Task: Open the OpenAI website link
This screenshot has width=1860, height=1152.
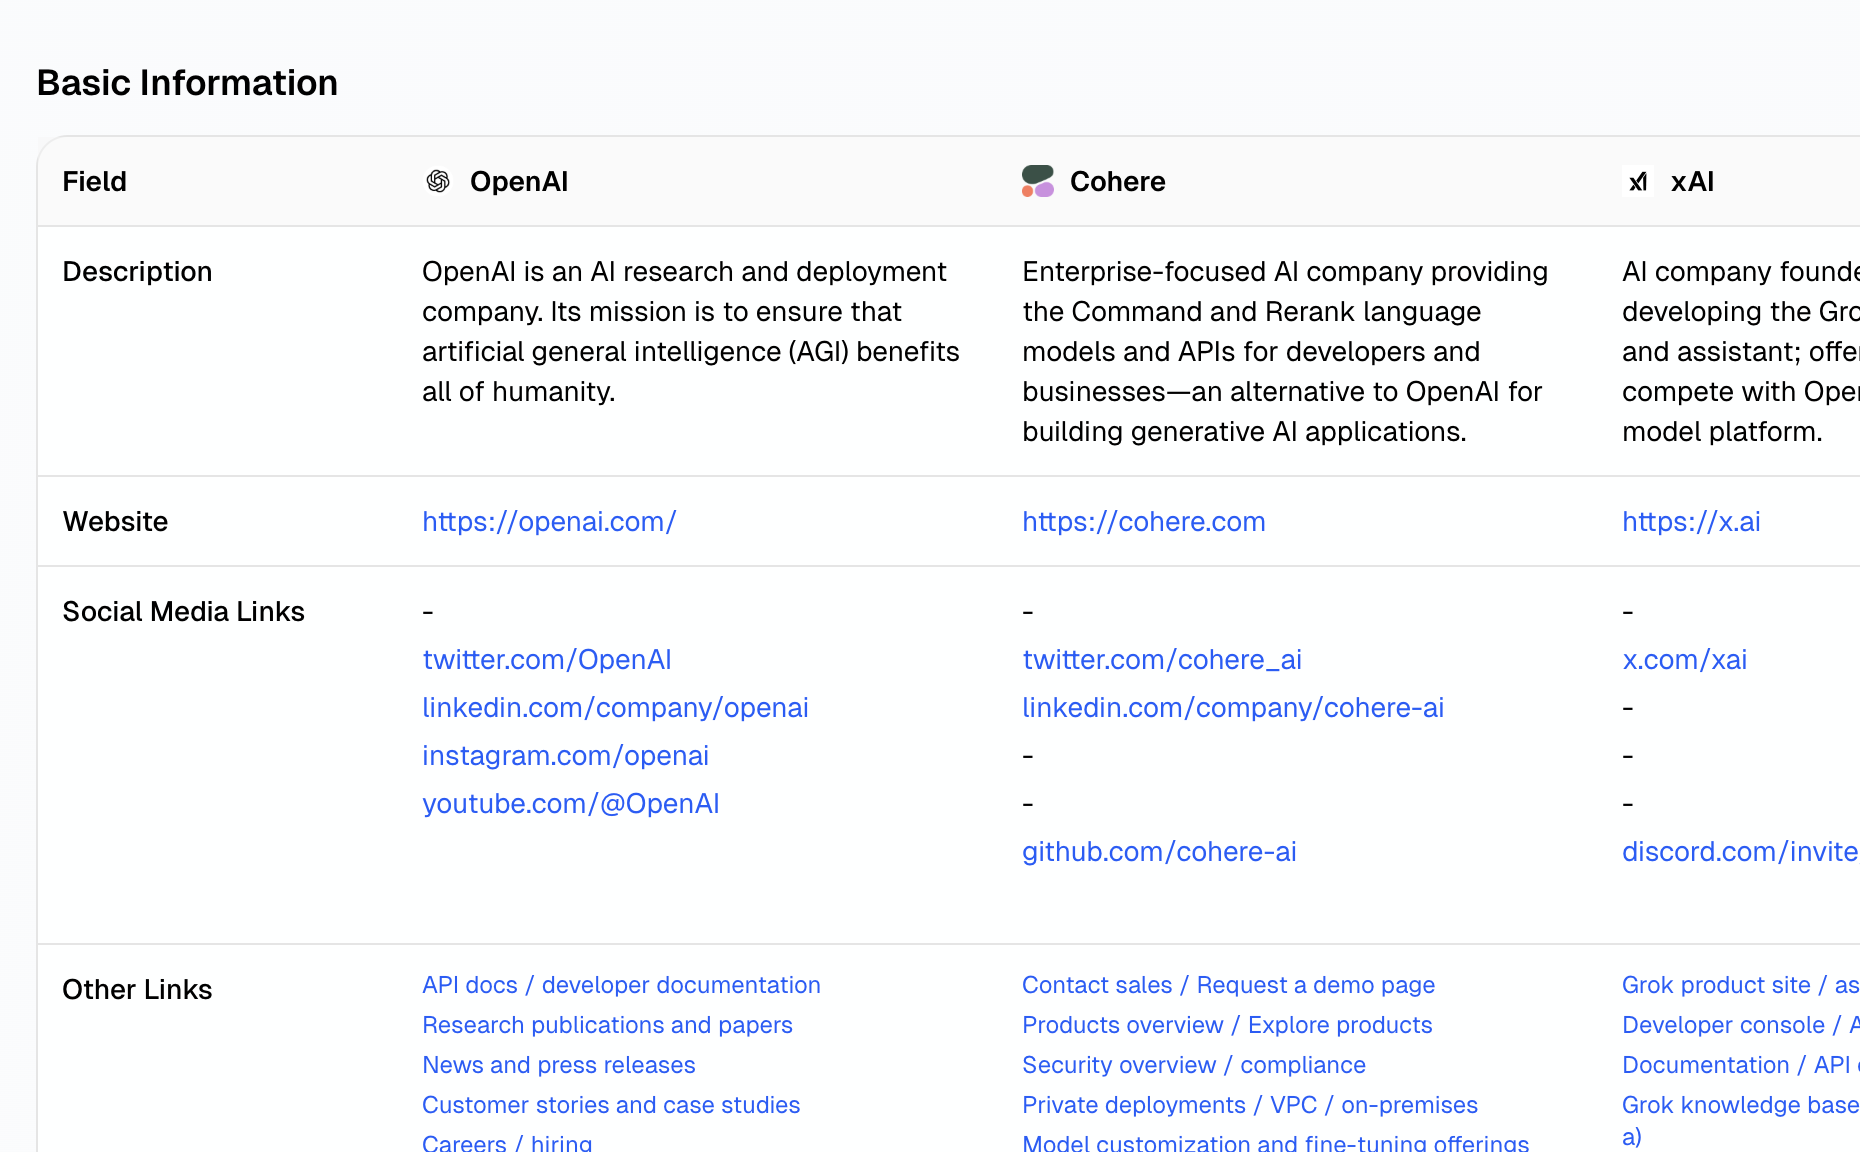Action: pyautogui.click(x=549, y=521)
